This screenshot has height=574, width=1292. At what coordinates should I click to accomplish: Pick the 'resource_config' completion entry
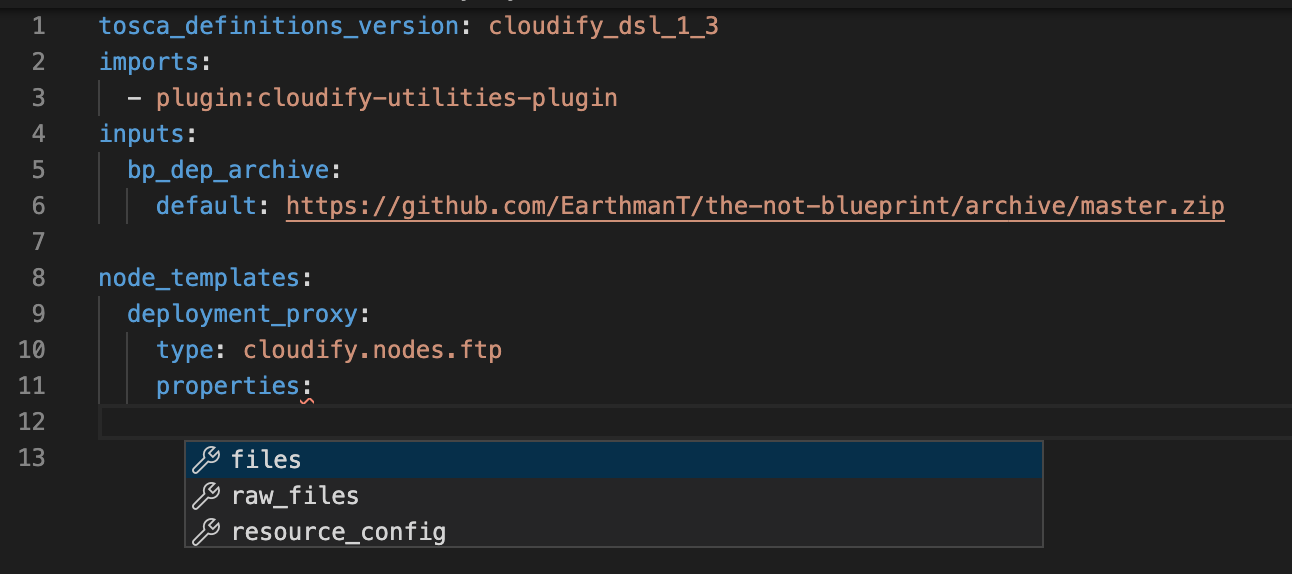pos(614,531)
